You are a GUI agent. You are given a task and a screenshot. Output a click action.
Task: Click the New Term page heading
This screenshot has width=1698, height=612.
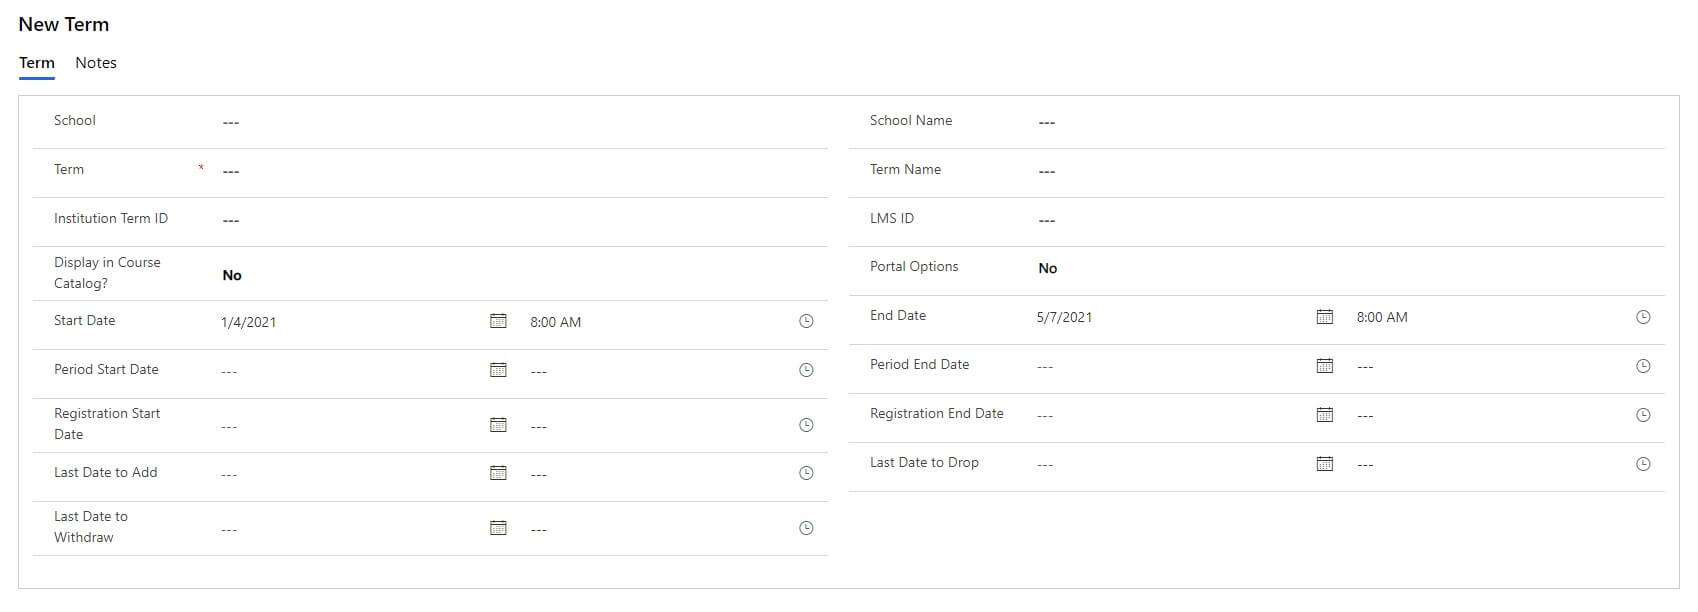[x=64, y=24]
